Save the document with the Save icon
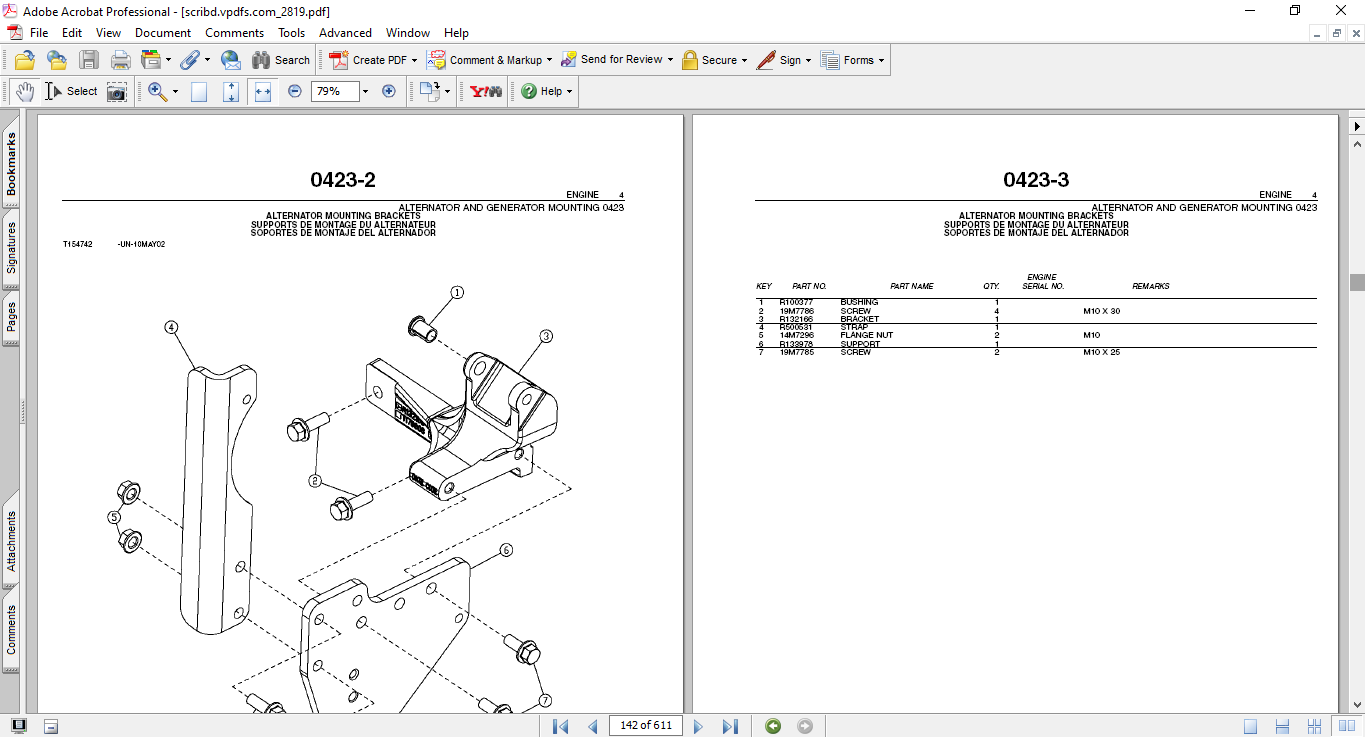 (x=89, y=60)
